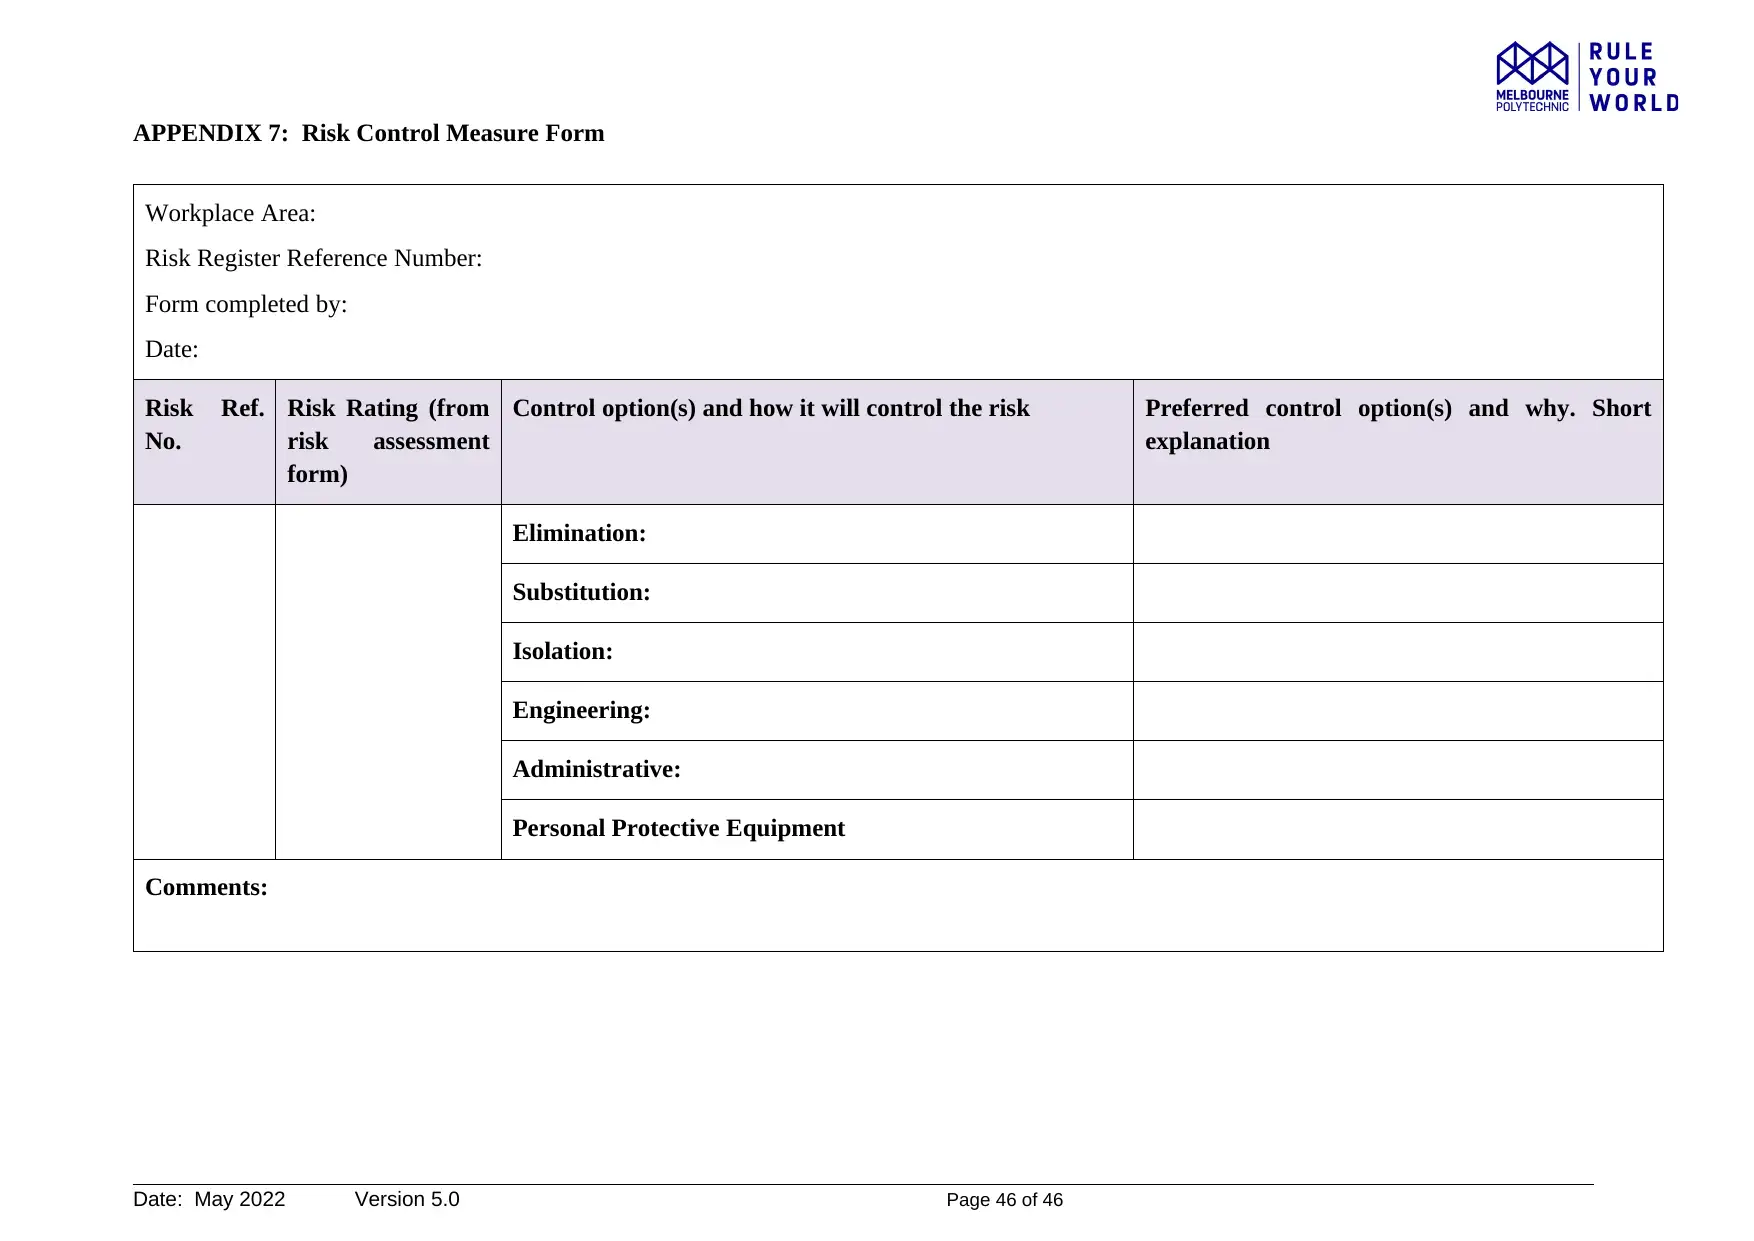Click the footer text 'Version 5.0'
Screen dimensions: 1754x1241
[x=407, y=1199]
